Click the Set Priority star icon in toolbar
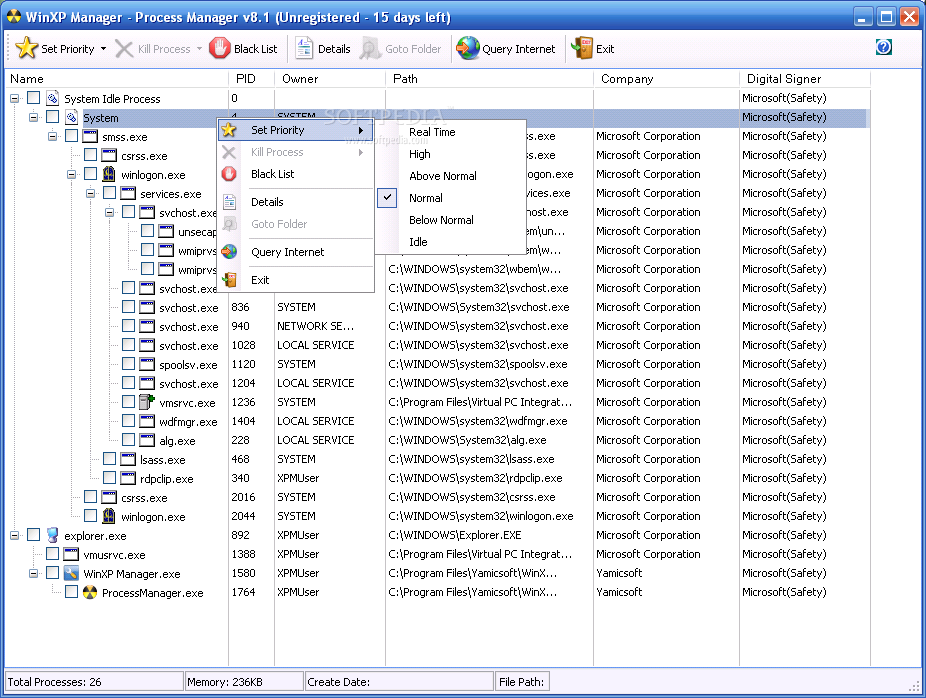The height and width of the screenshot is (698, 926). (27, 48)
